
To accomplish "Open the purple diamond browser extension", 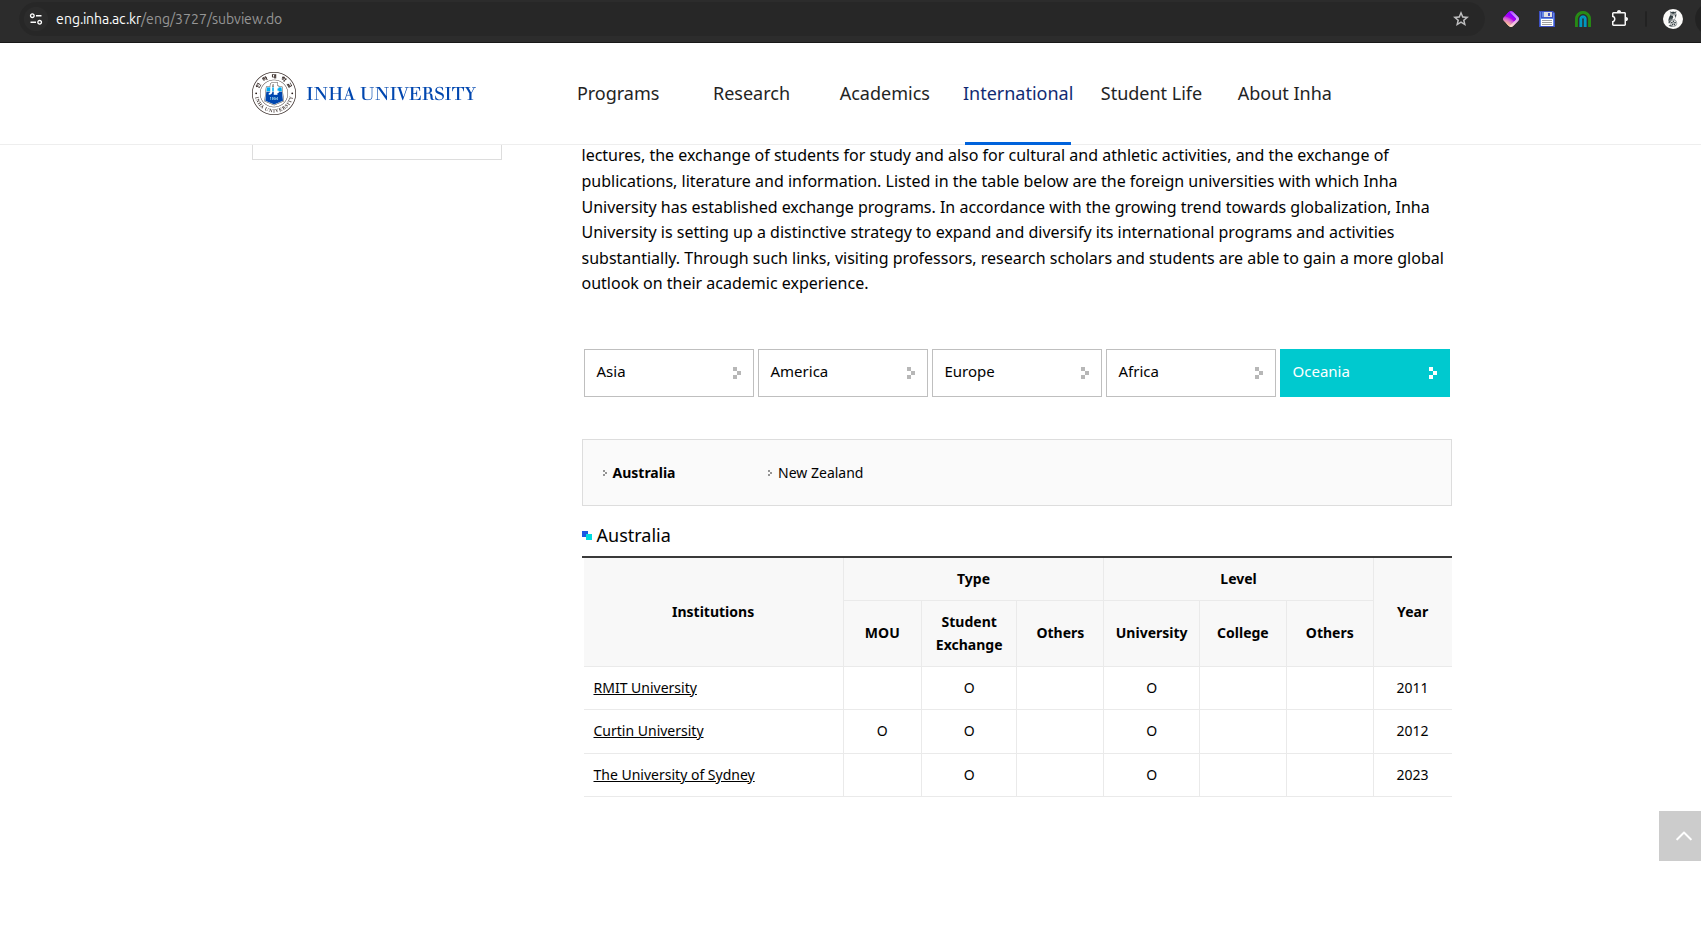I will click(1511, 19).
